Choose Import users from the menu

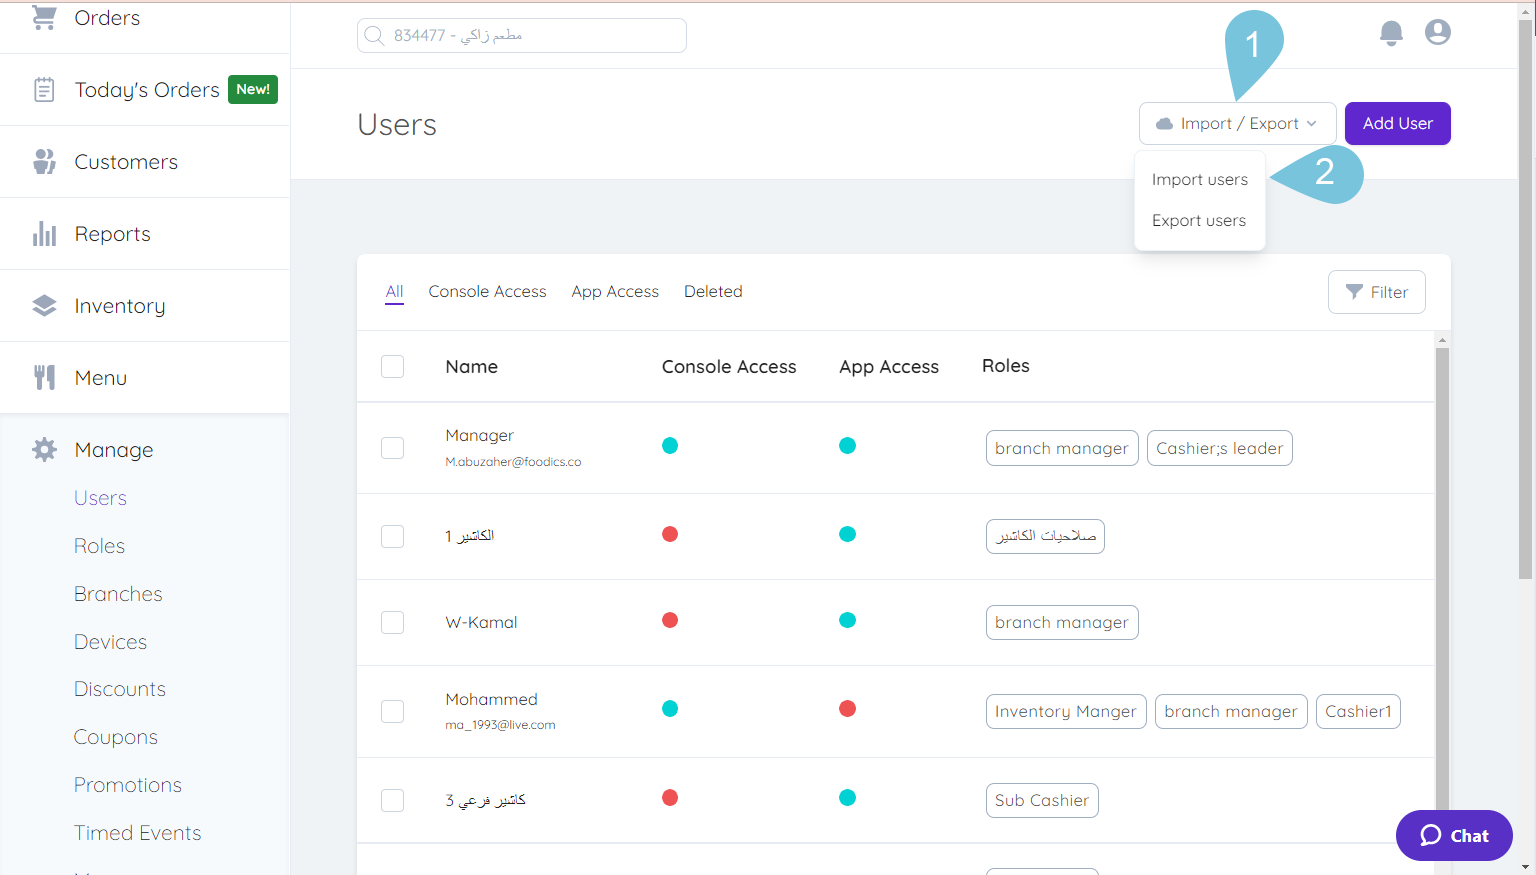pos(1199,179)
